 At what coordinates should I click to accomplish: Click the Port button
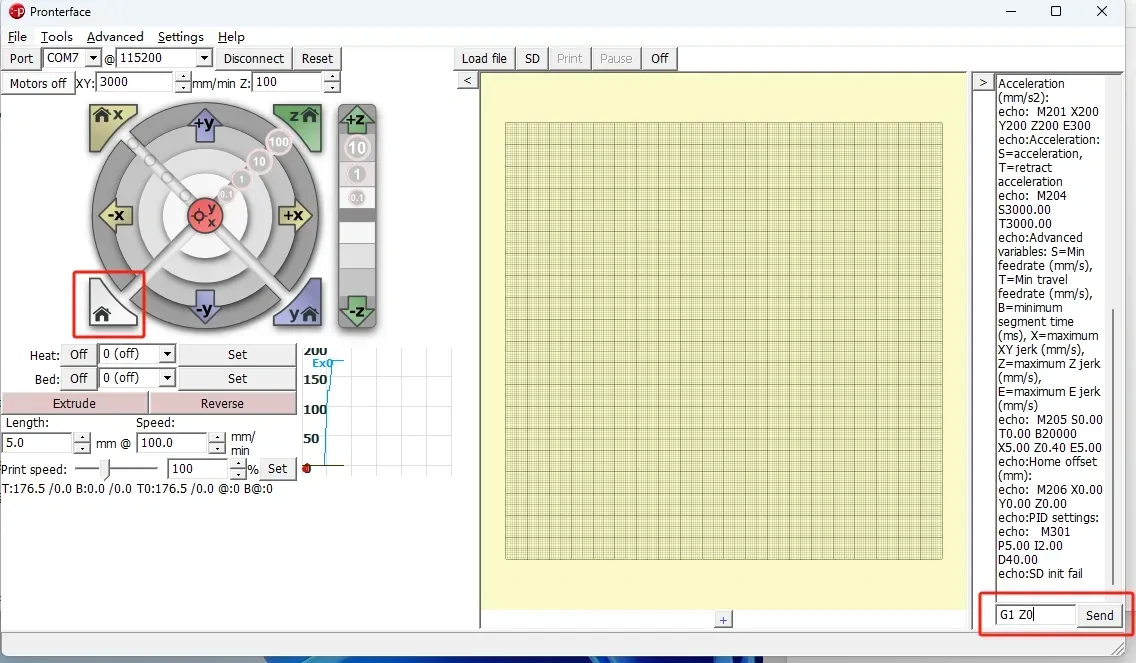[x=21, y=59]
